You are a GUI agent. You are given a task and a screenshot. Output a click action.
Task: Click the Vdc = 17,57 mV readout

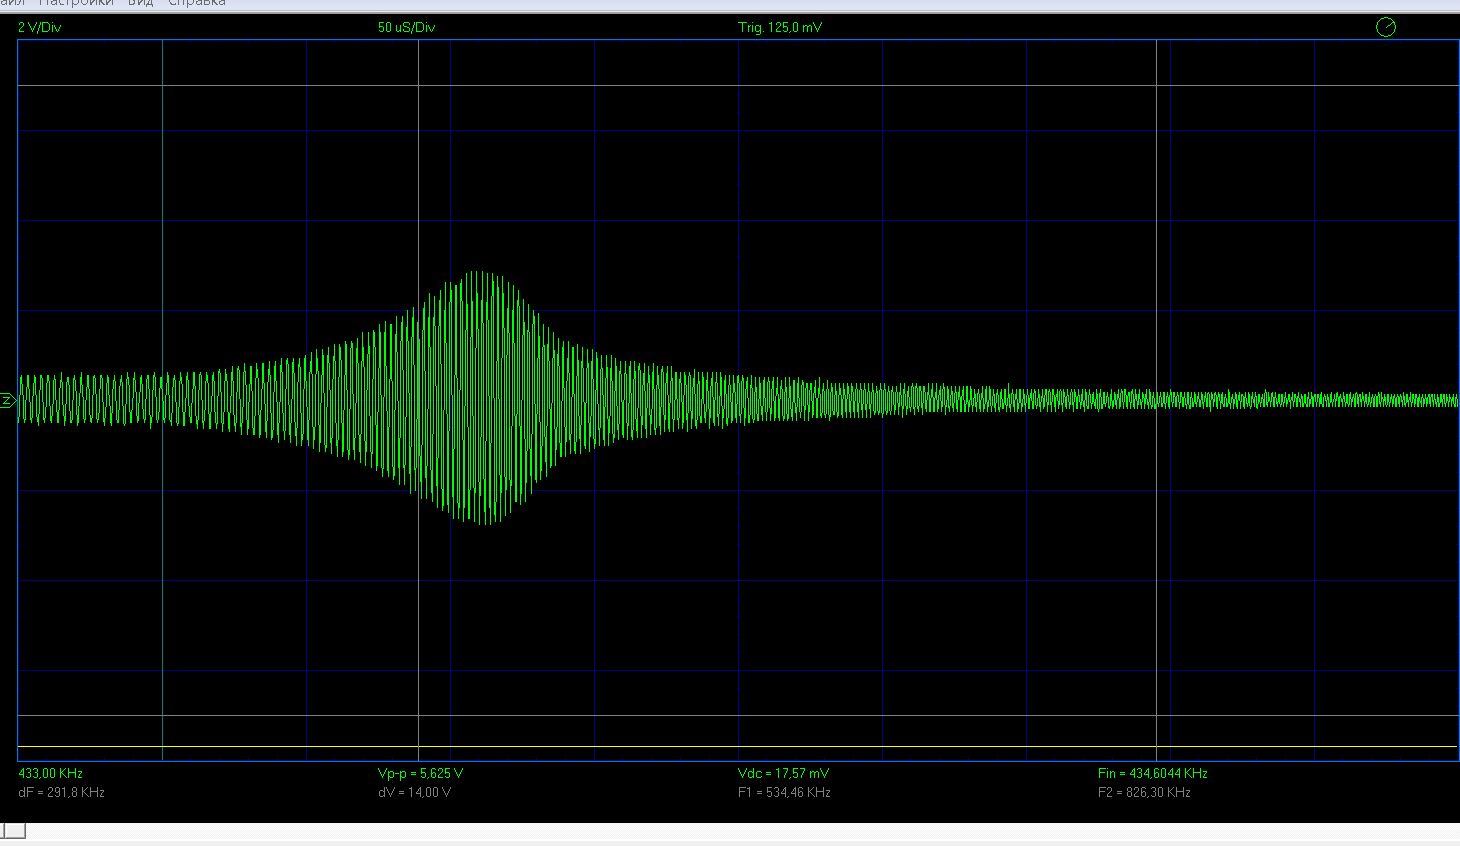pyautogui.click(x=783, y=773)
